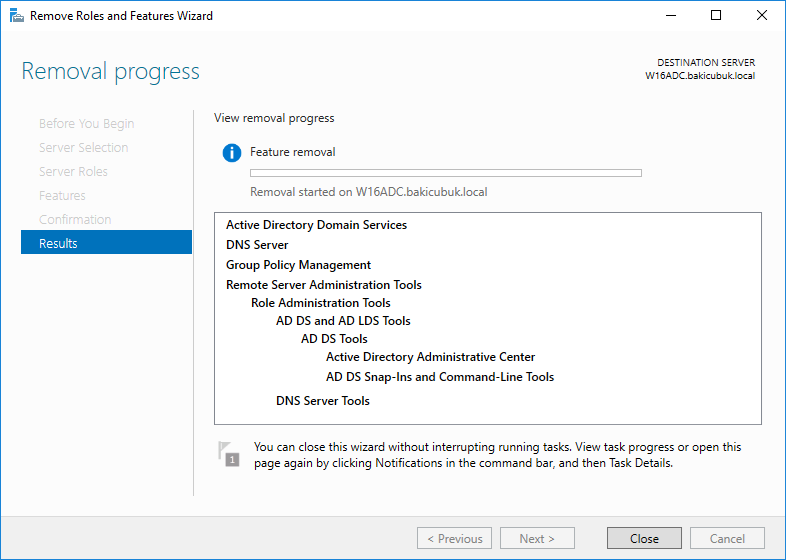This screenshot has height=560, width=786.
Task: Click Group Policy Management list item
Action: (298, 265)
